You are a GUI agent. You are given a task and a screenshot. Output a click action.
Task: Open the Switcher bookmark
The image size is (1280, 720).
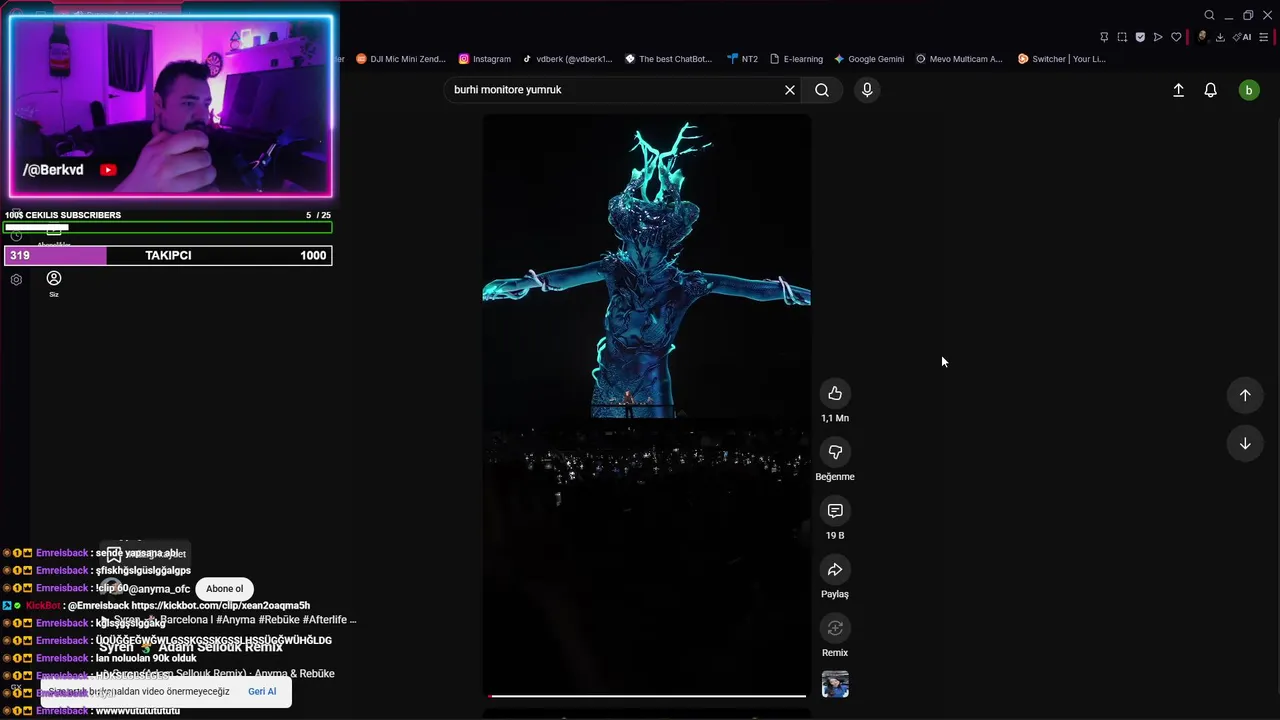pyautogui.click(x=1061, y=59)
